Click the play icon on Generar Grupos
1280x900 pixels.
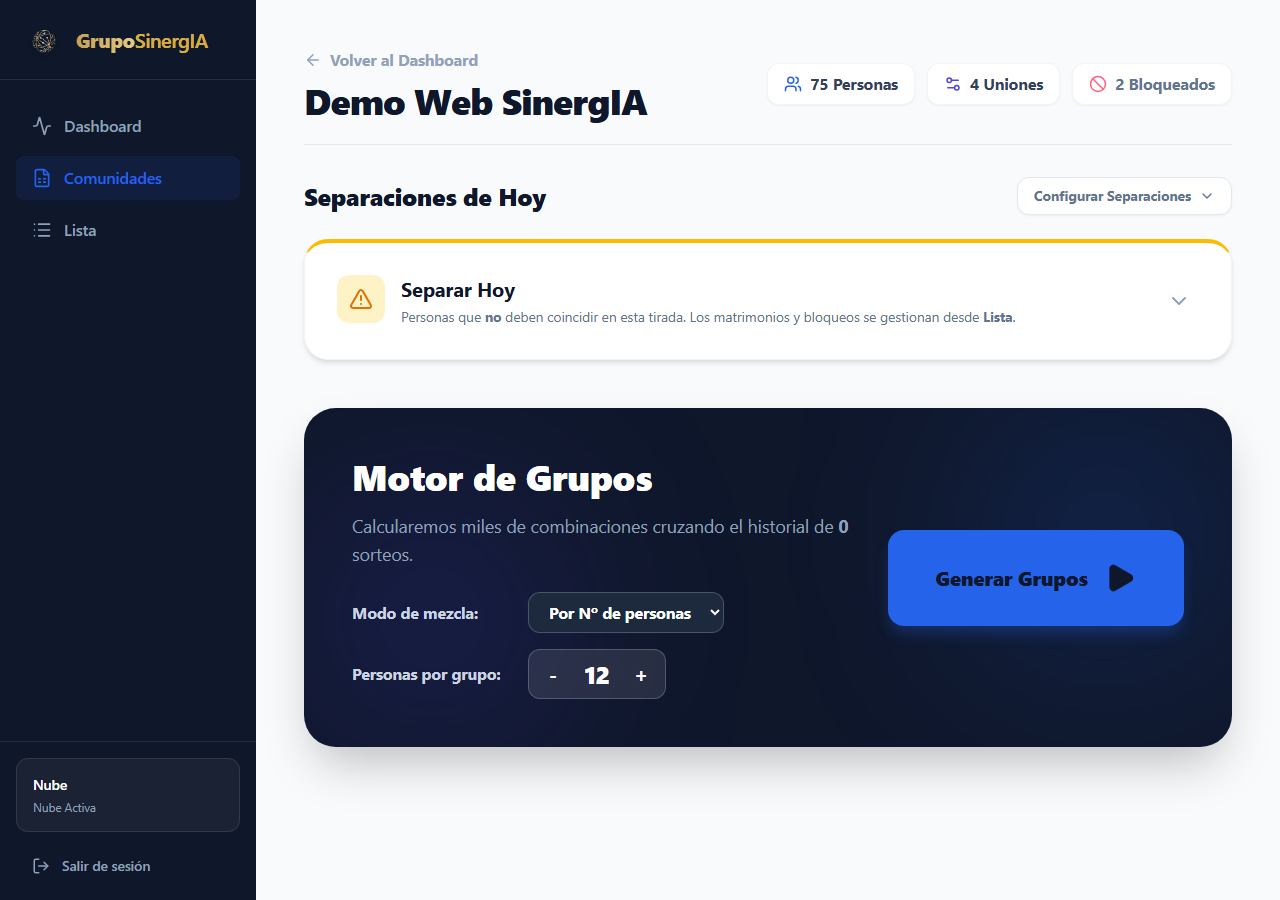pos(1121,578)
